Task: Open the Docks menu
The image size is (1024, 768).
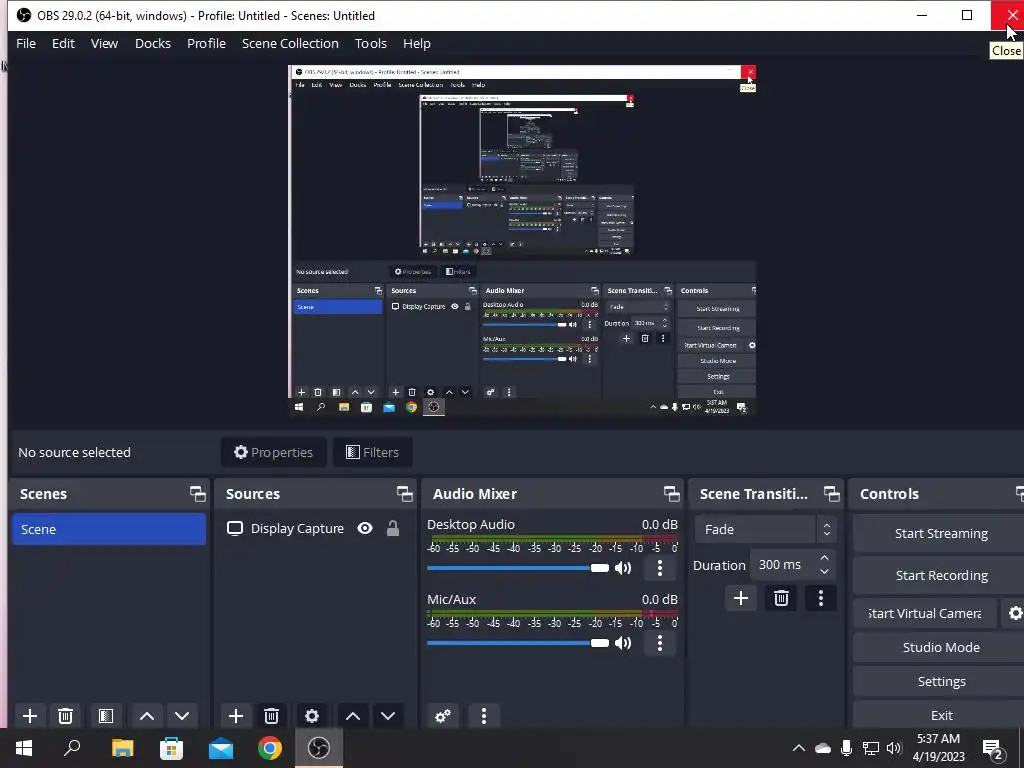Action: point(153,44)
